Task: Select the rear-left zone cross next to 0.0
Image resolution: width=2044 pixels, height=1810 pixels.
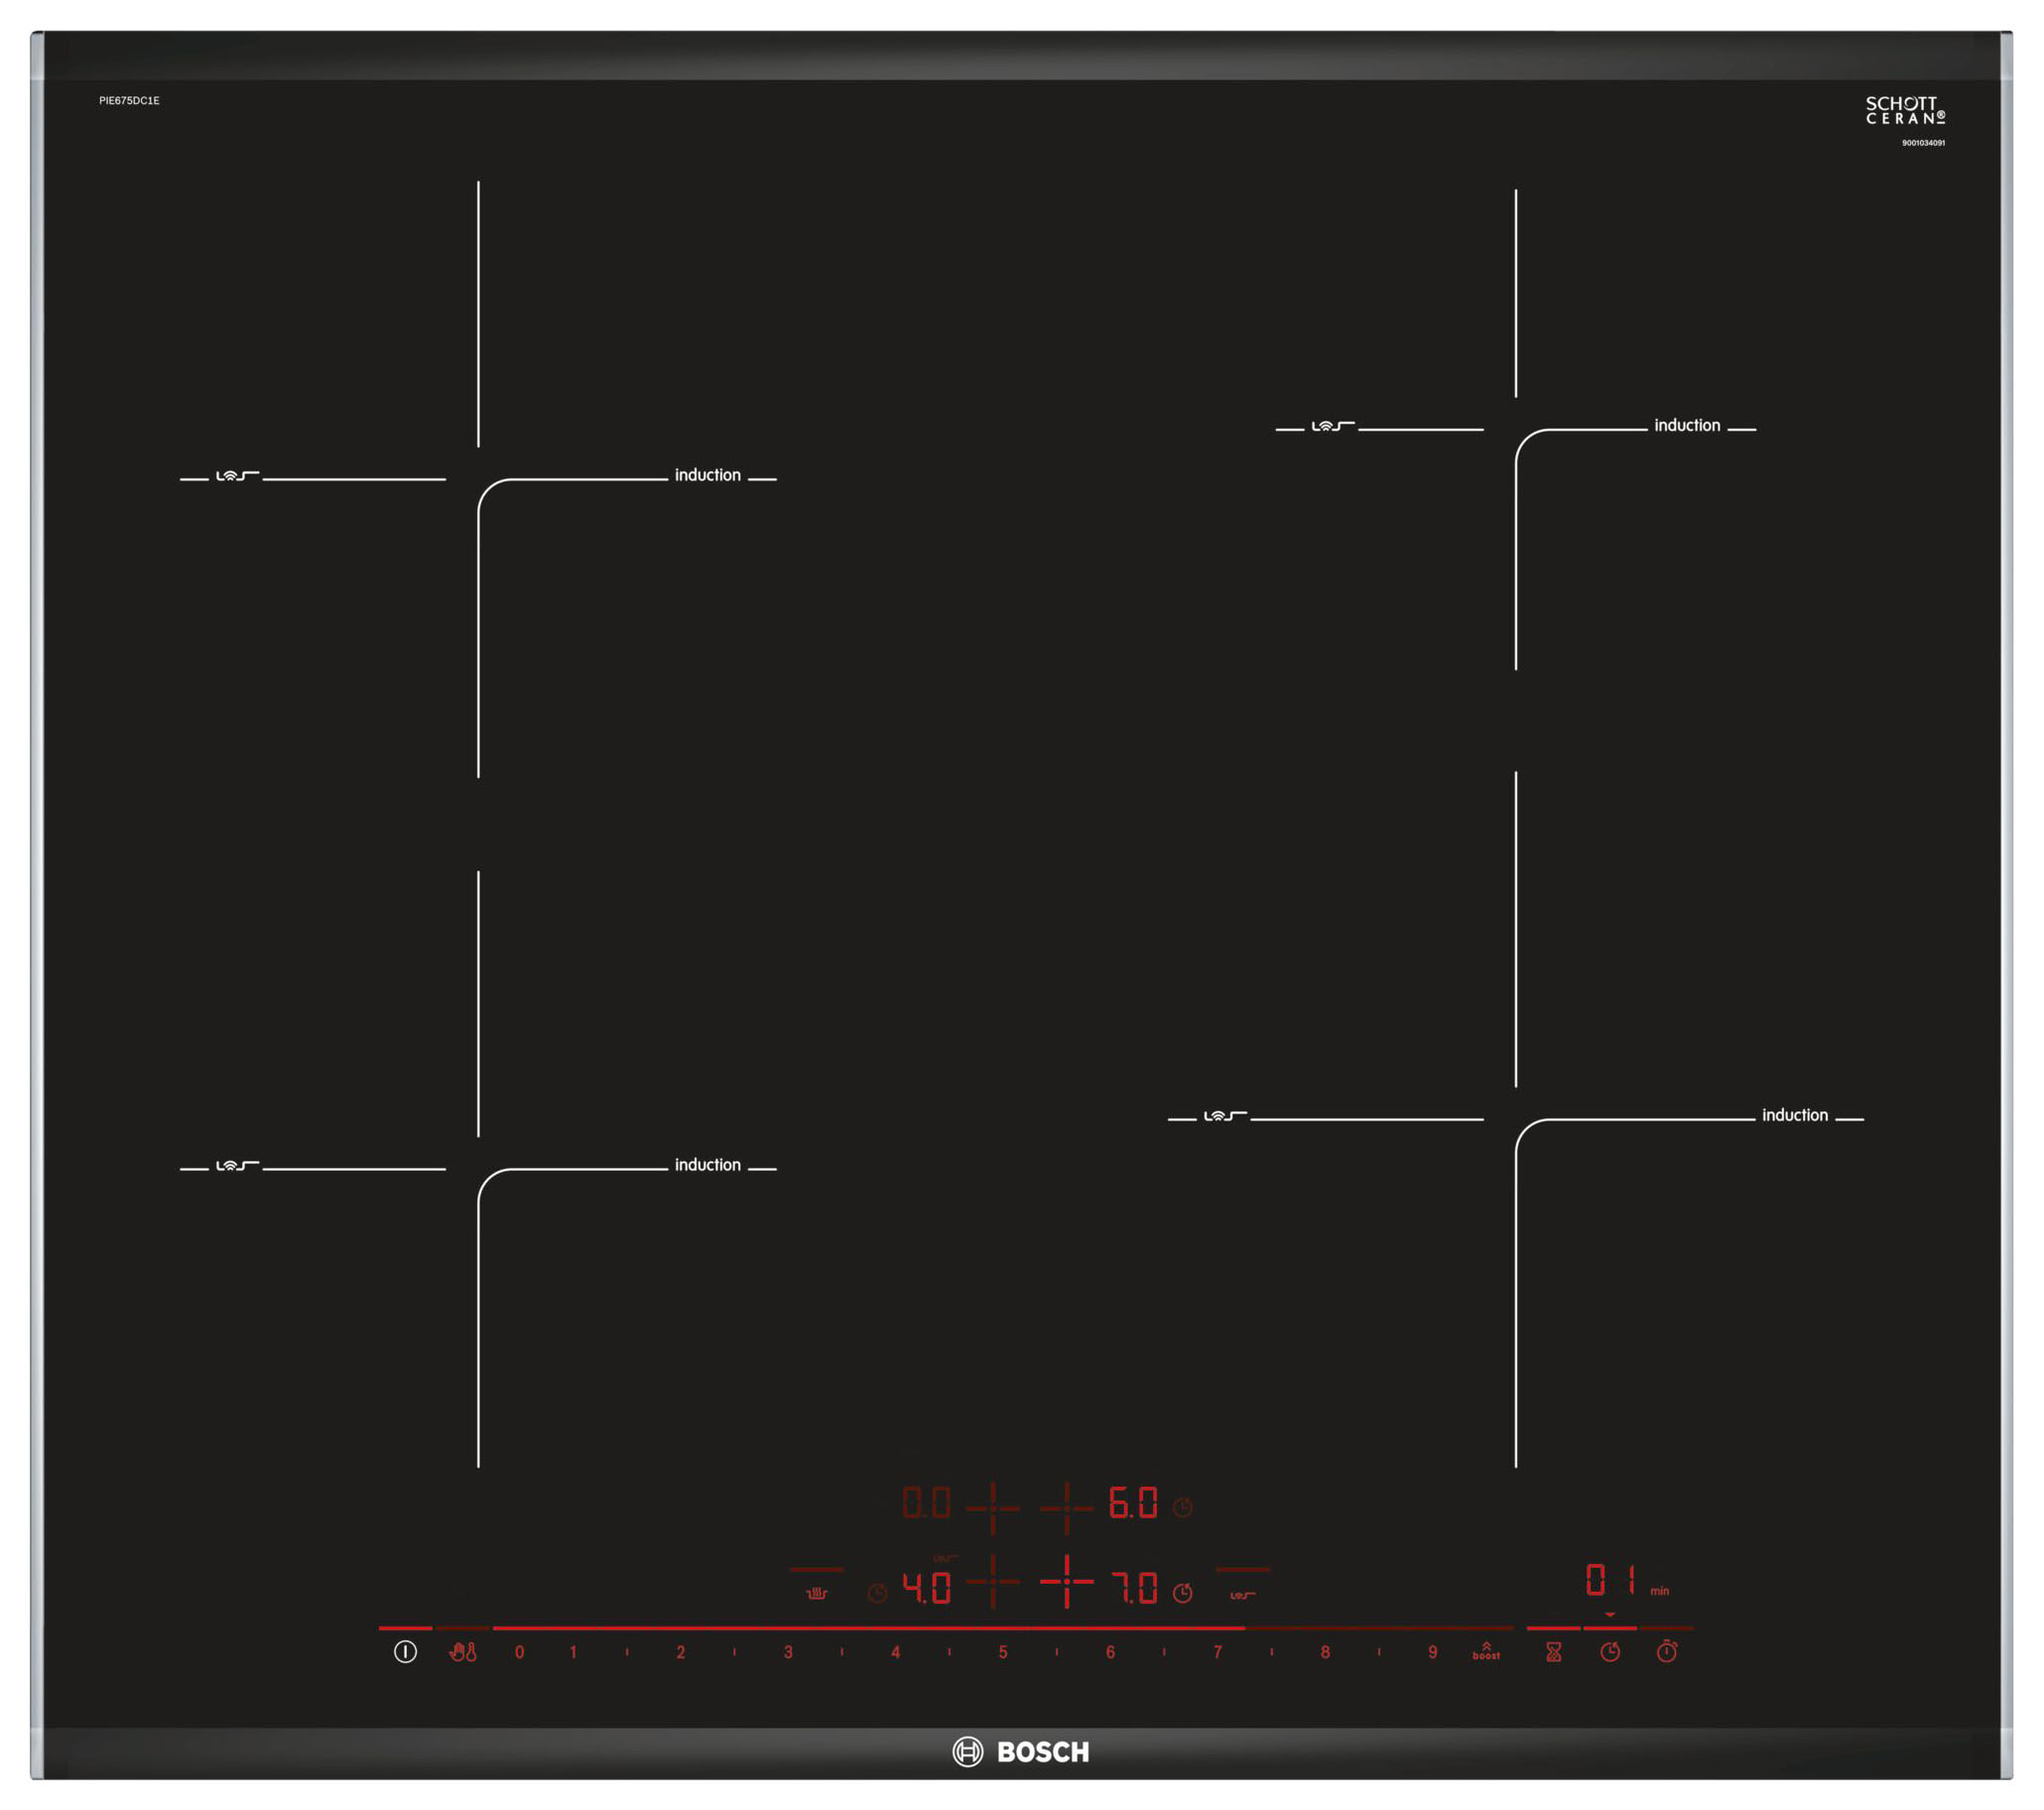Action: 993,1508
